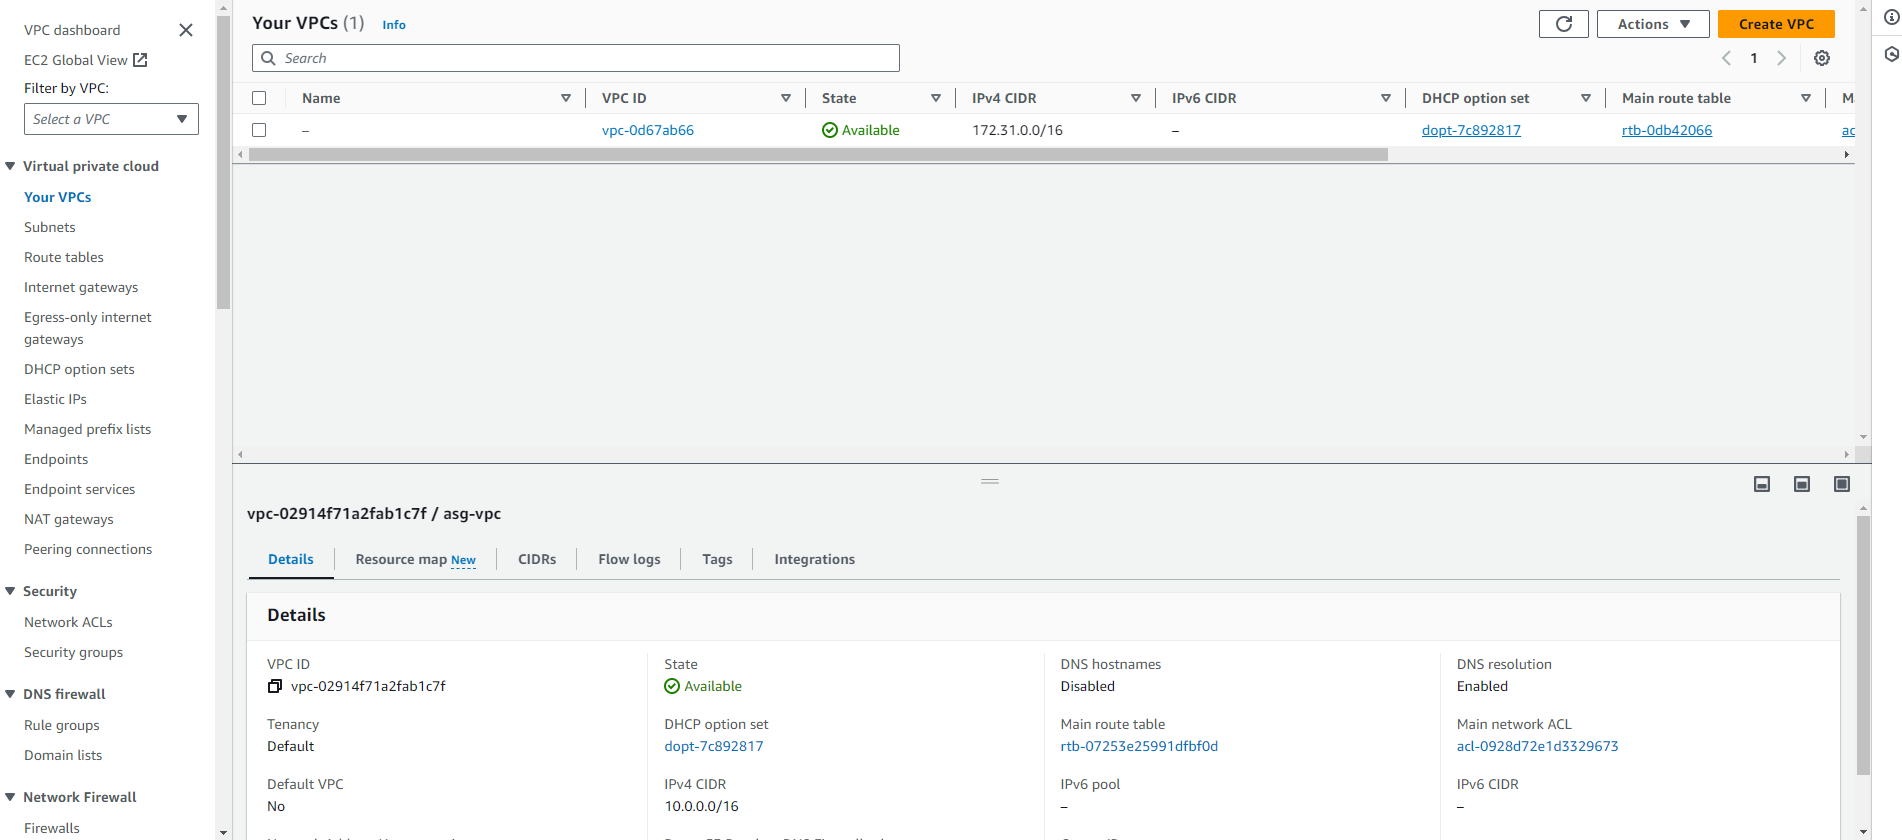
Task: Open VPC dashboard in sidebar
Action: [x=72, y=30]
